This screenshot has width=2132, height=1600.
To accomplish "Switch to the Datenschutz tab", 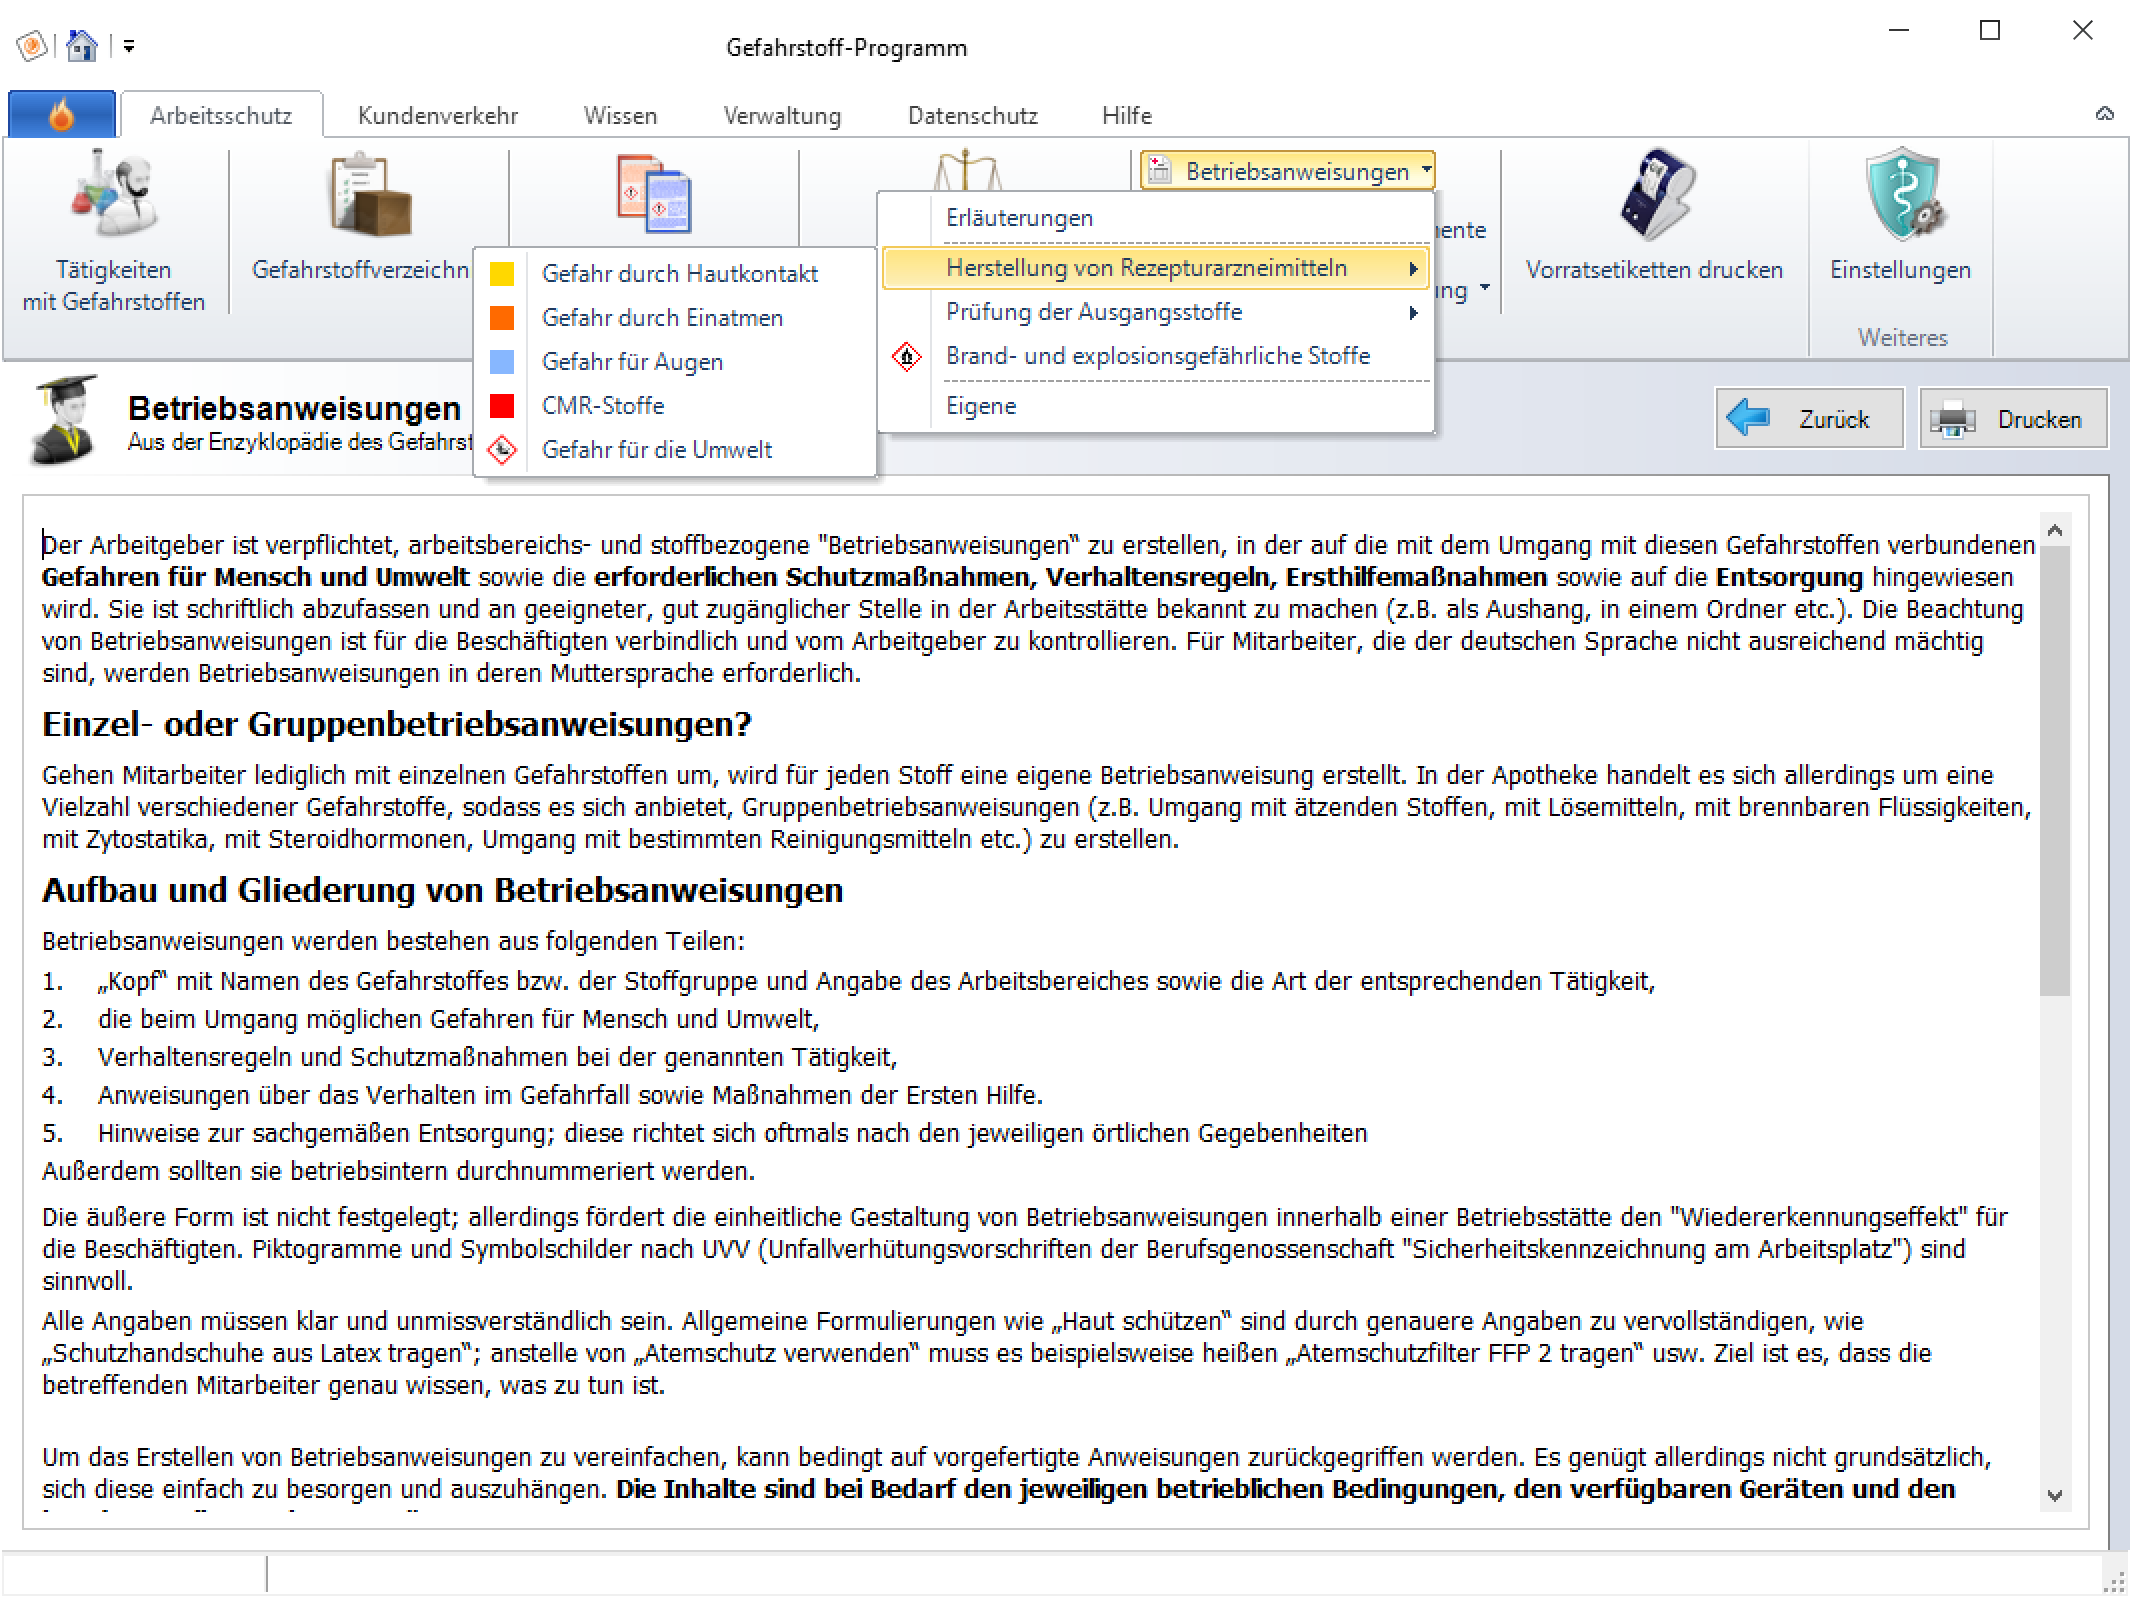I will (972, 116).
